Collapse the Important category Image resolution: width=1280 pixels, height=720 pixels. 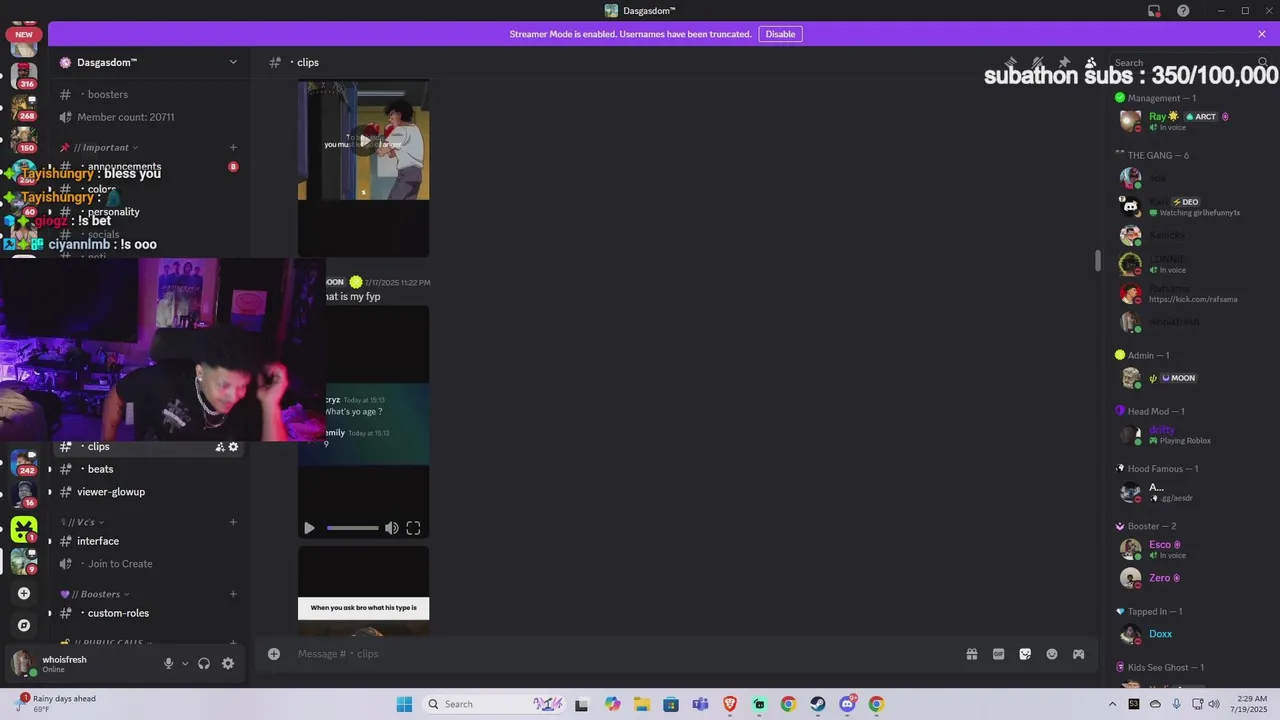(104, 147)
